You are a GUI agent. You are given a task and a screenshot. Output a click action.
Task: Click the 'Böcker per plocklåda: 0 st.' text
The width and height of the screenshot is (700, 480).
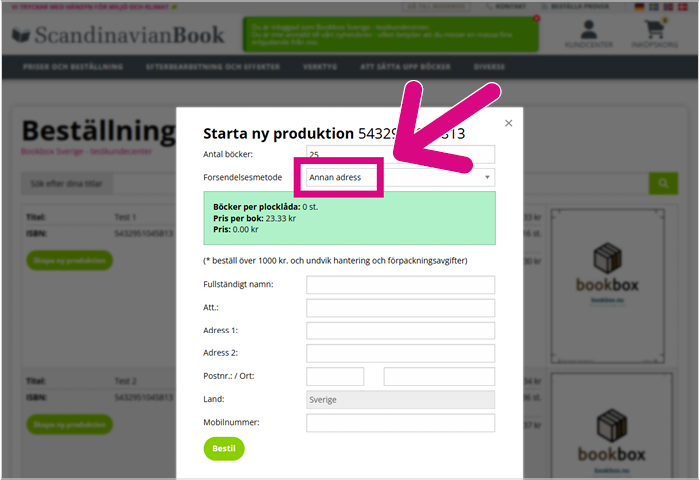point(266,207)
